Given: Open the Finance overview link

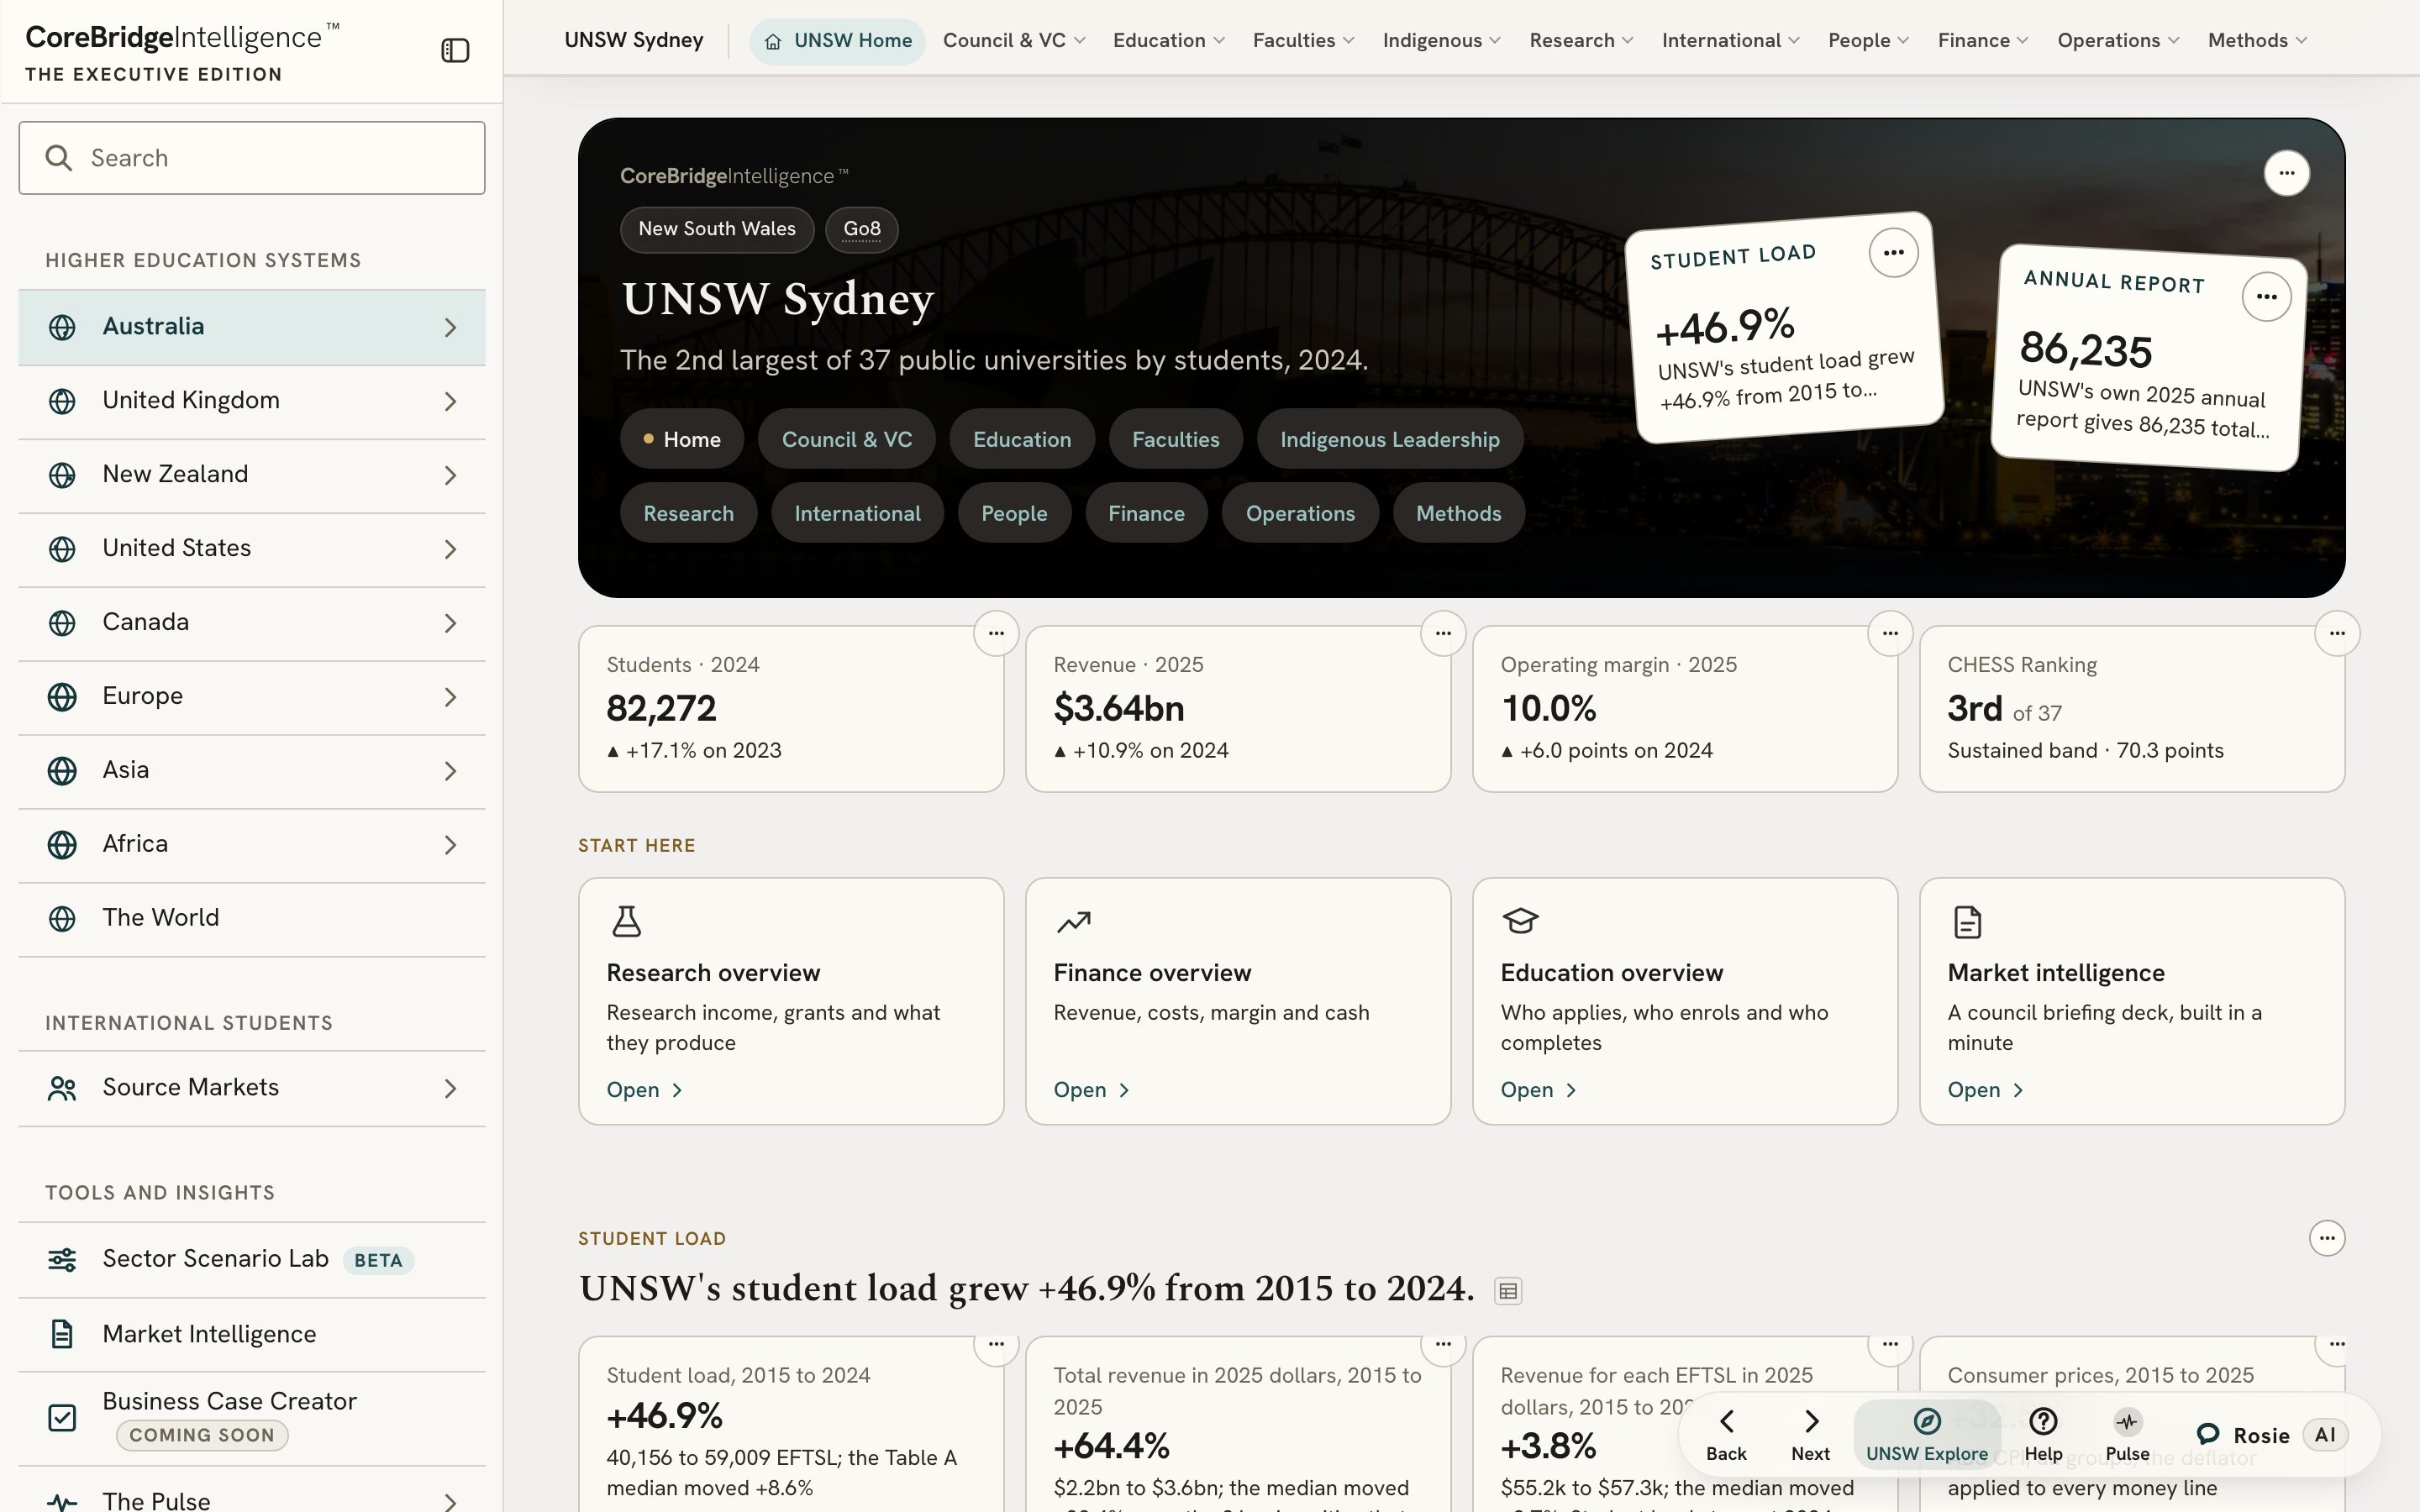Looking at the screenshot, I should [x=1092, y=1090].
